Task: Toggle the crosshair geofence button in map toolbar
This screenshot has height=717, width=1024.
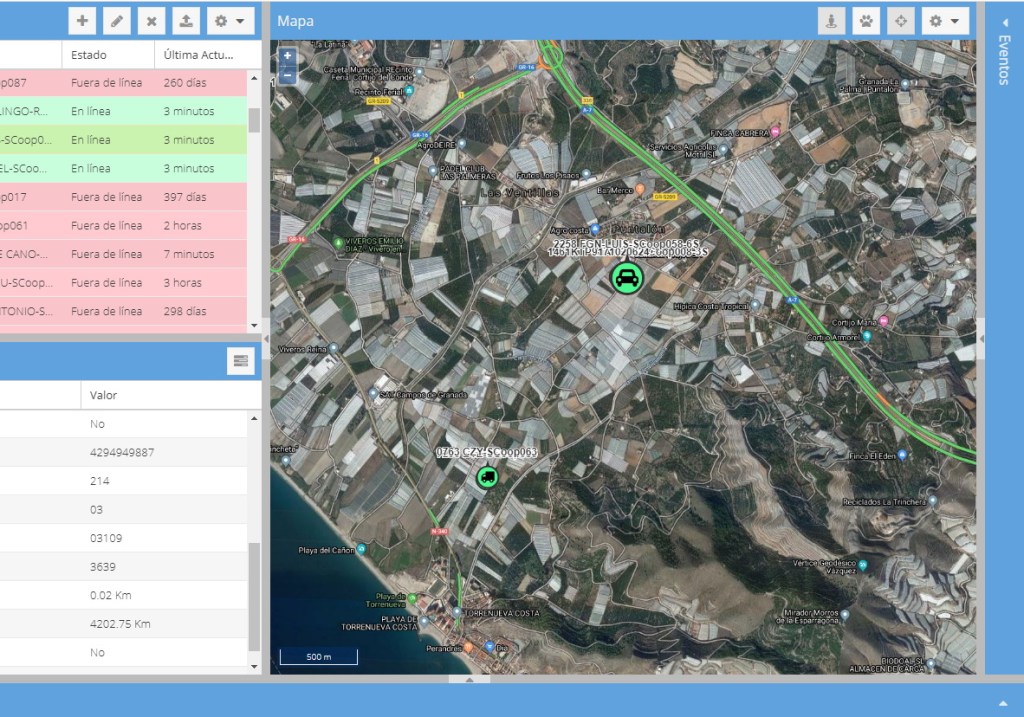Action: point(901,20)
